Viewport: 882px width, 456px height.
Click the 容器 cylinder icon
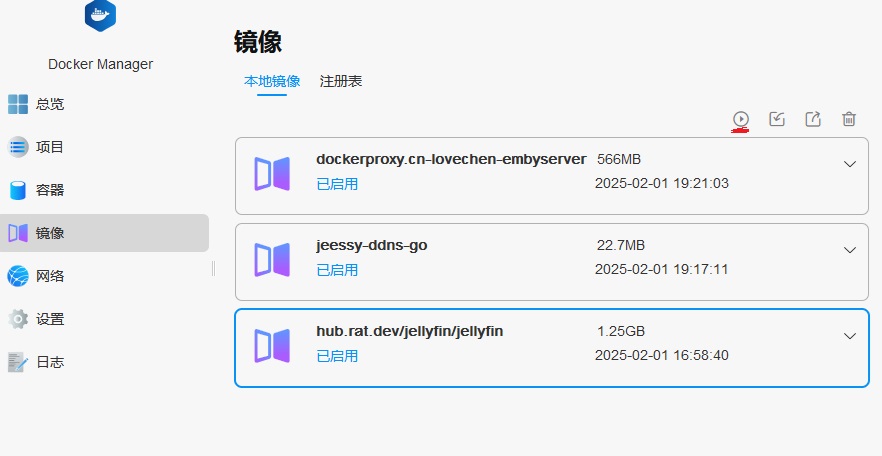[x=18, y=190]
